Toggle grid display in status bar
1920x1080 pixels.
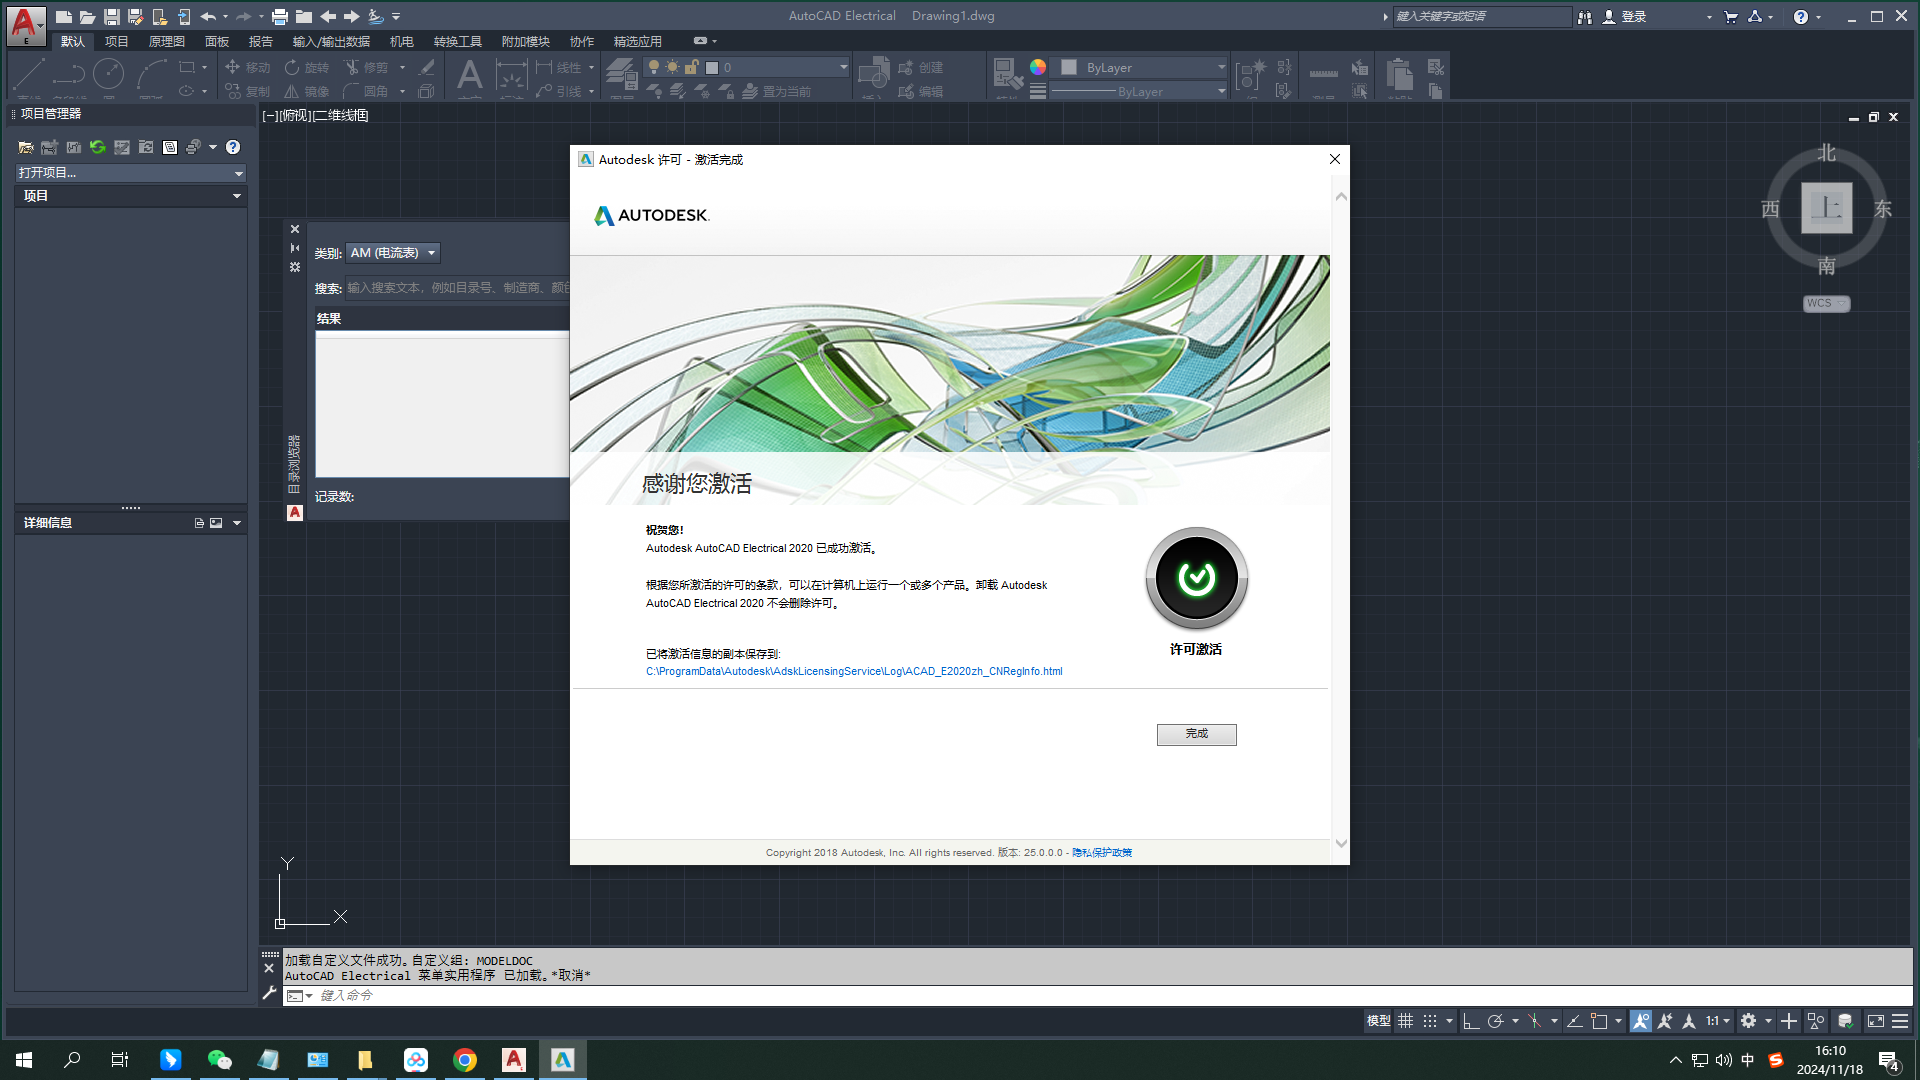point(1405,1021)
